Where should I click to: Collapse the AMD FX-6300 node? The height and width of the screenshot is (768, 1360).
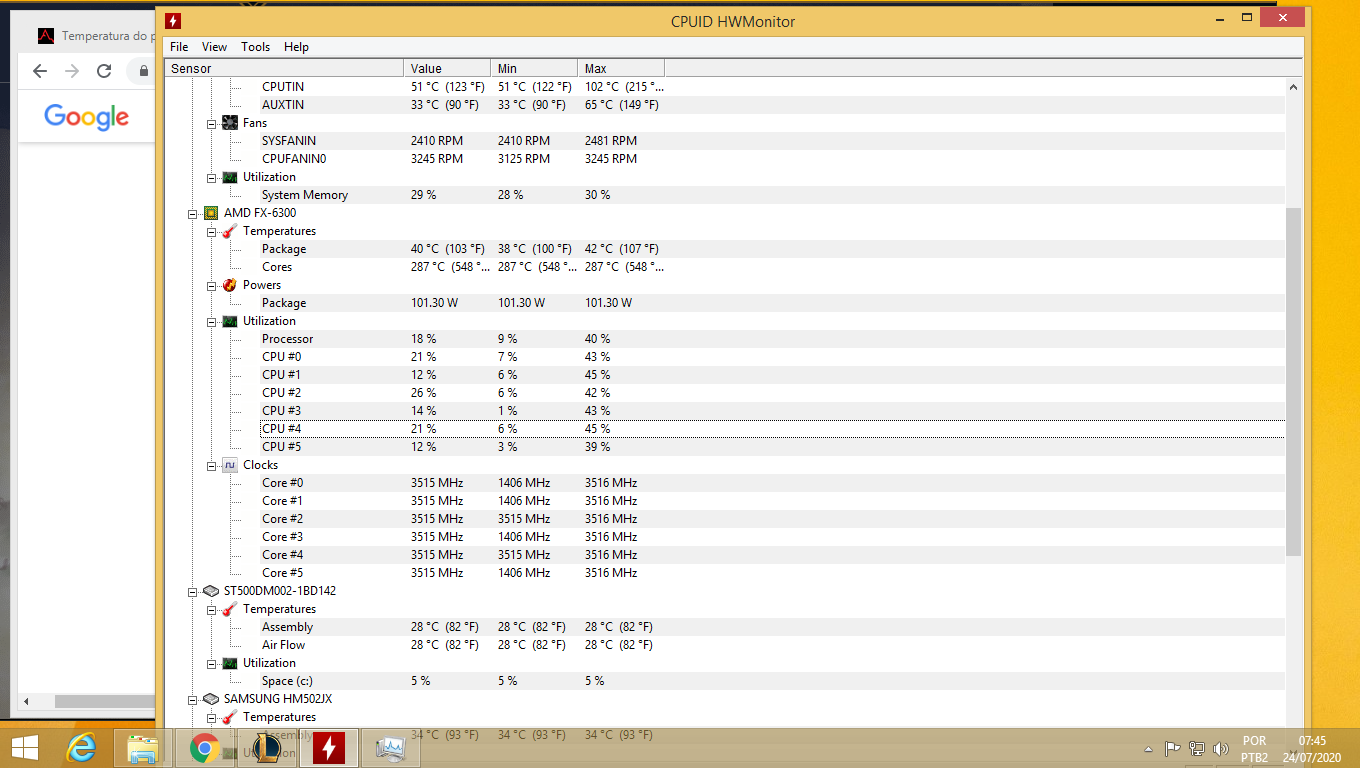193,214
